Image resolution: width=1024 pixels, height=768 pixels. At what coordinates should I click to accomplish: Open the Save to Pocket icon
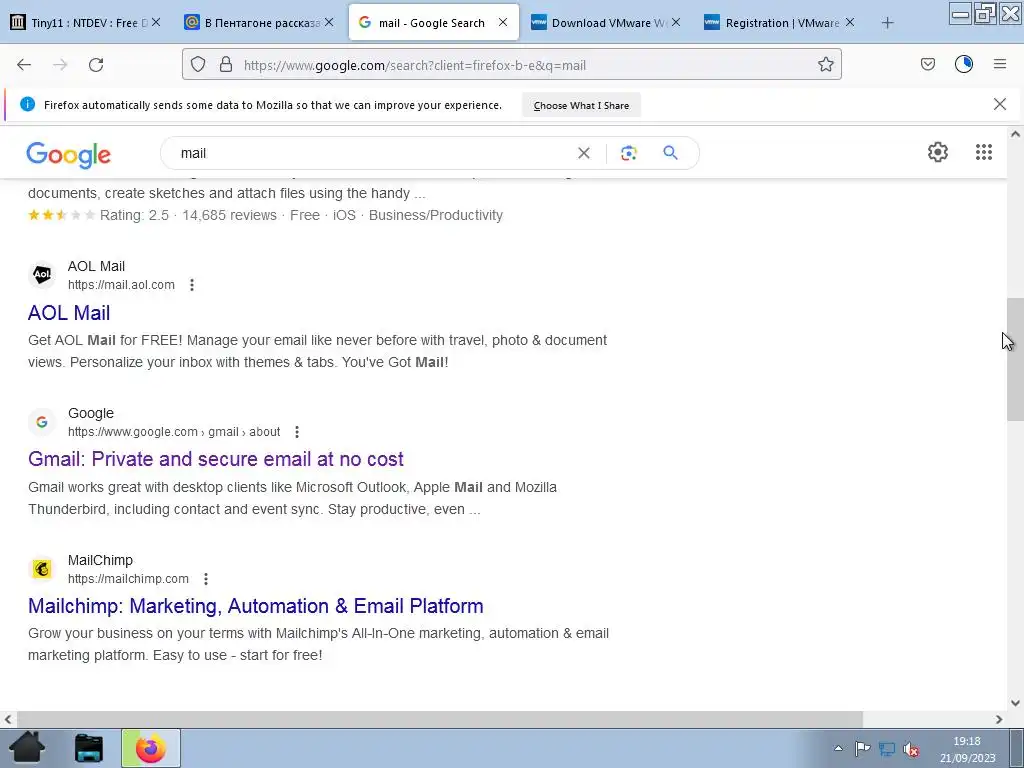928,64
